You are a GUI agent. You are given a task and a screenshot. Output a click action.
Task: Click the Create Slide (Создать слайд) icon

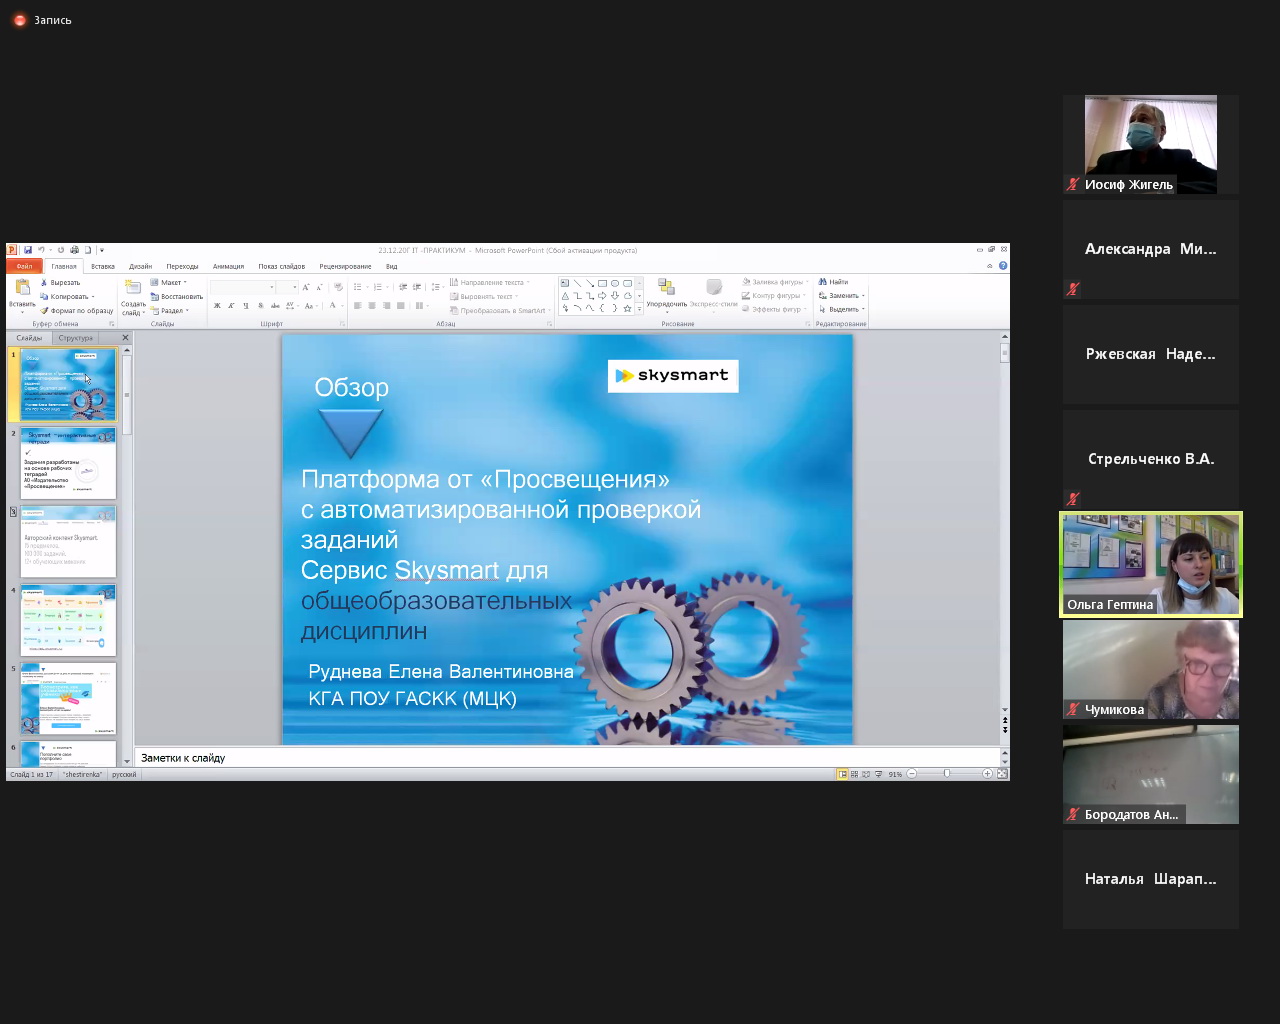click(132, 288)
